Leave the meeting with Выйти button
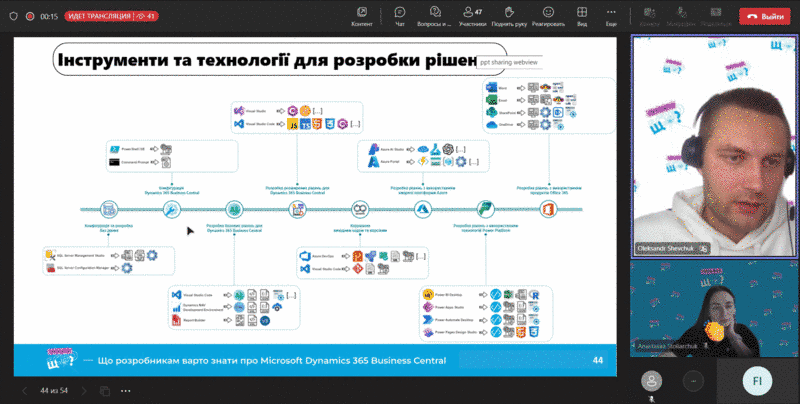 [765, 16]
